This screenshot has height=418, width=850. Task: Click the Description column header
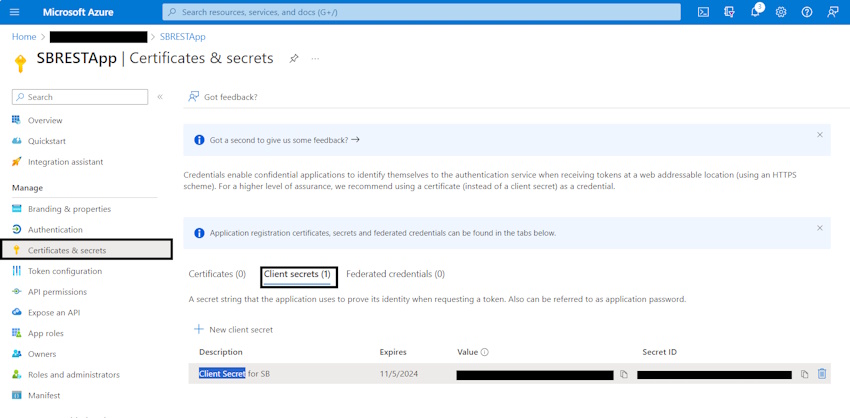(x=221, y=352)
